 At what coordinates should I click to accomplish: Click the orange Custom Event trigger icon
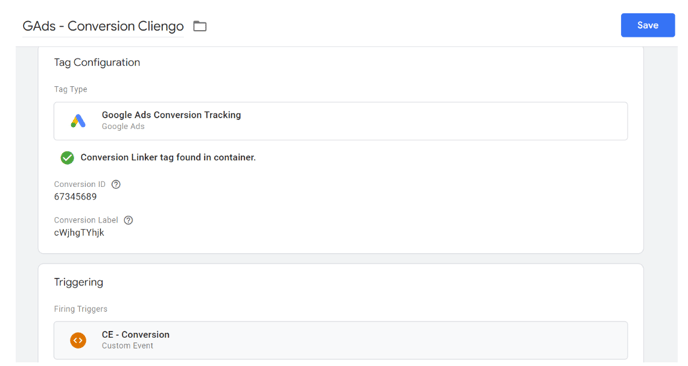click(78, 340)
